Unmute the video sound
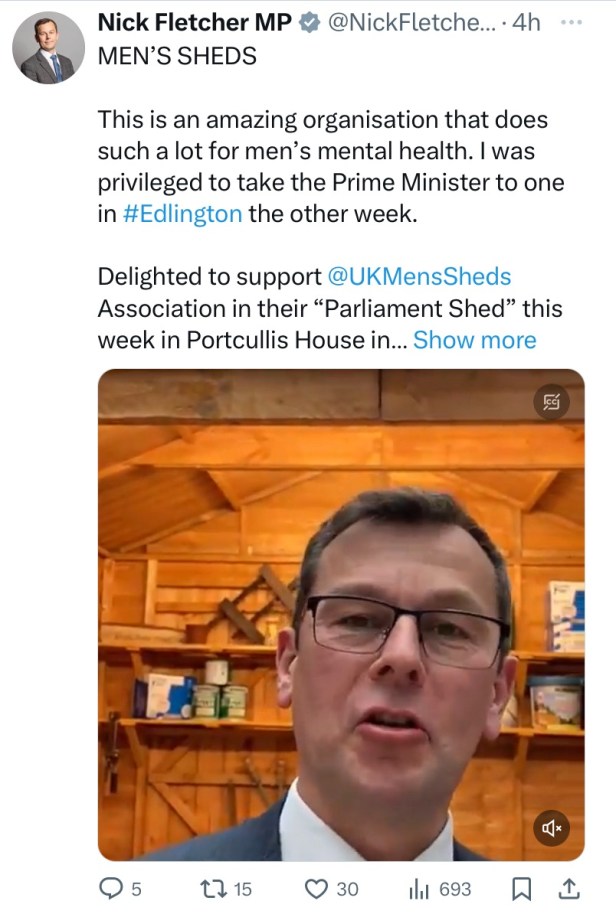 (552, 829)
